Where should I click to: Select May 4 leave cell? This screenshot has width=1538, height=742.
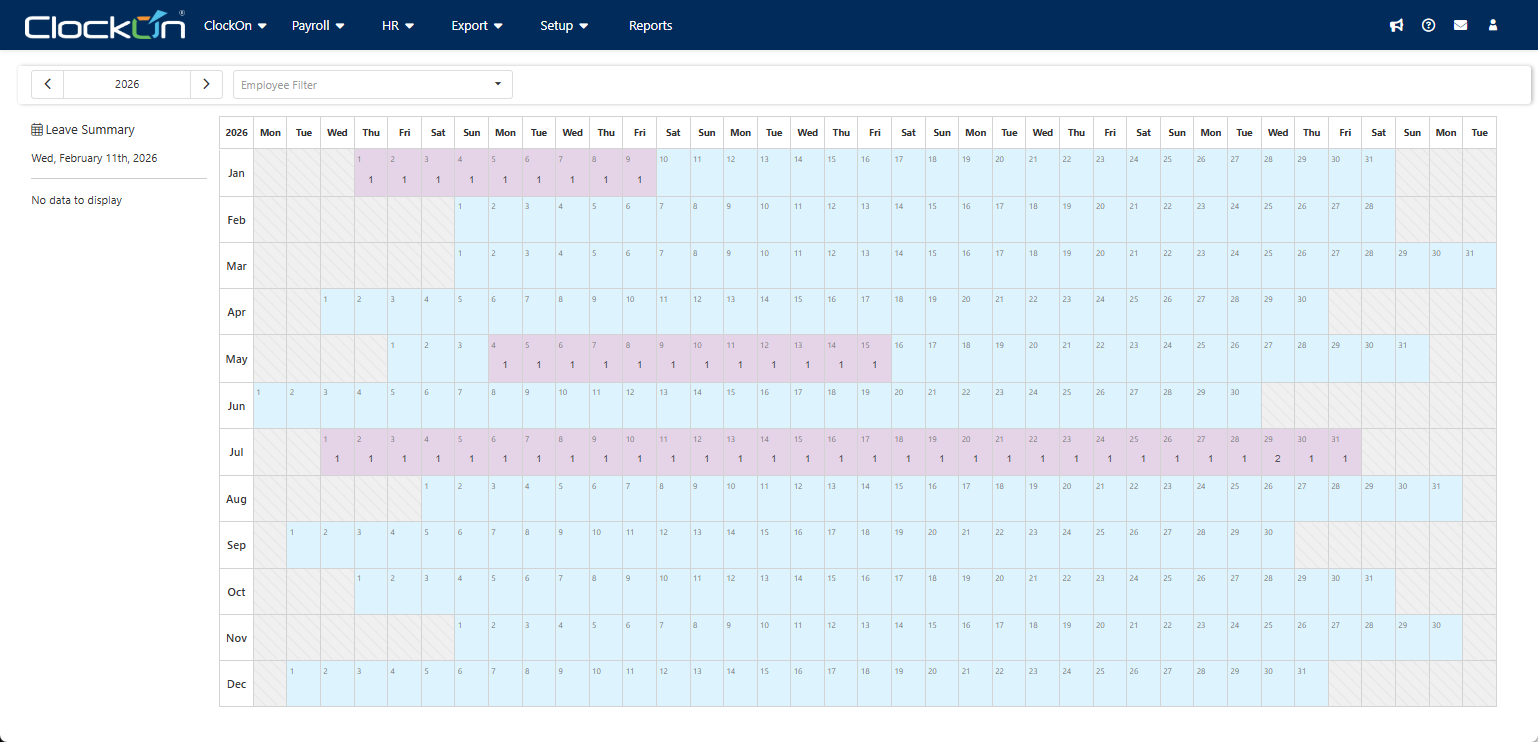(506, 359)
